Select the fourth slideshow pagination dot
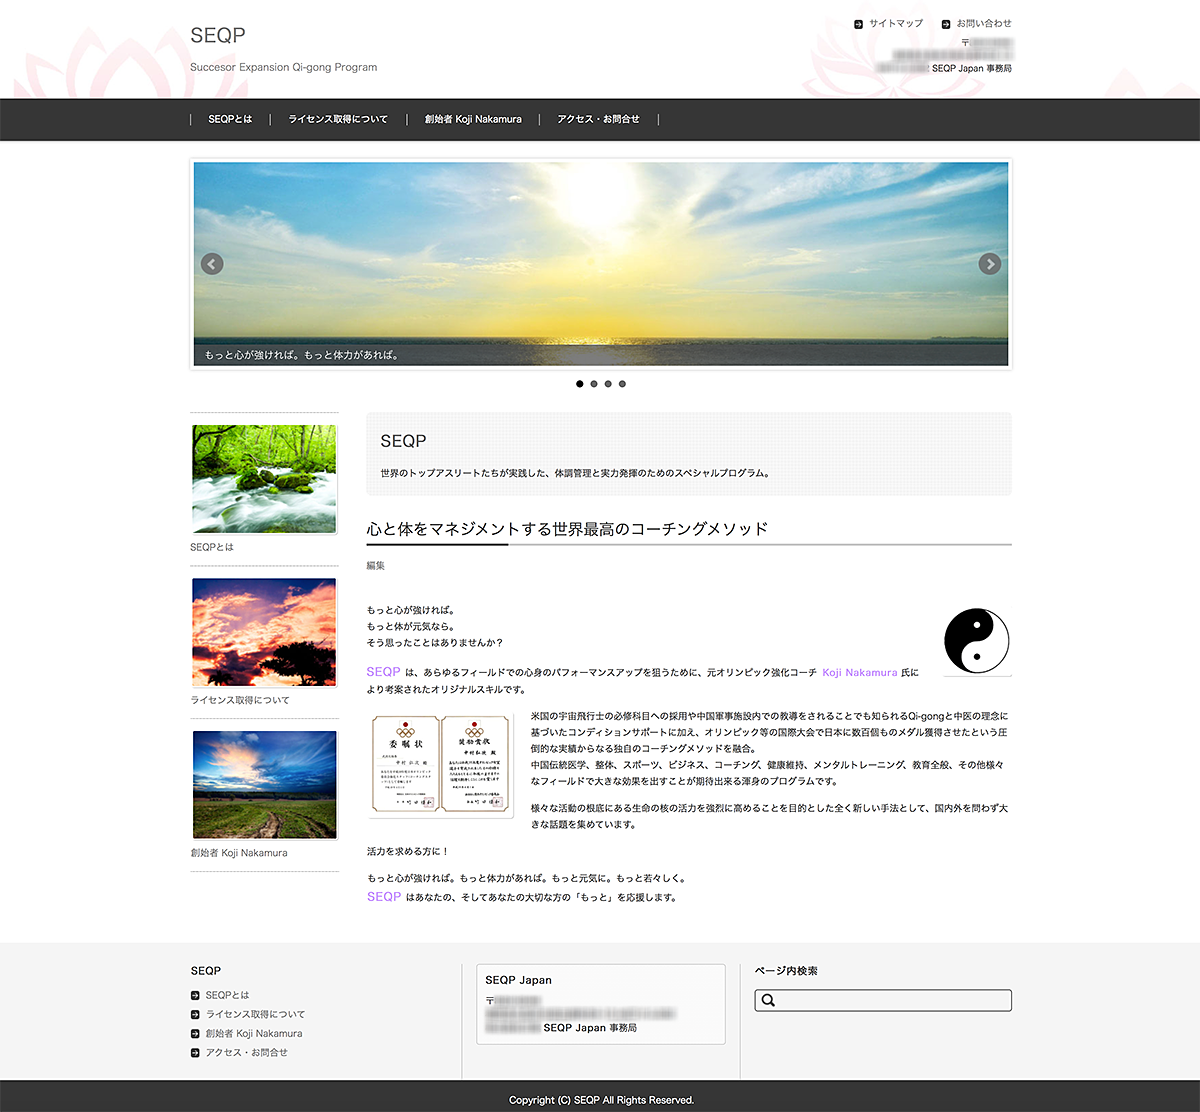 point(622,384)
